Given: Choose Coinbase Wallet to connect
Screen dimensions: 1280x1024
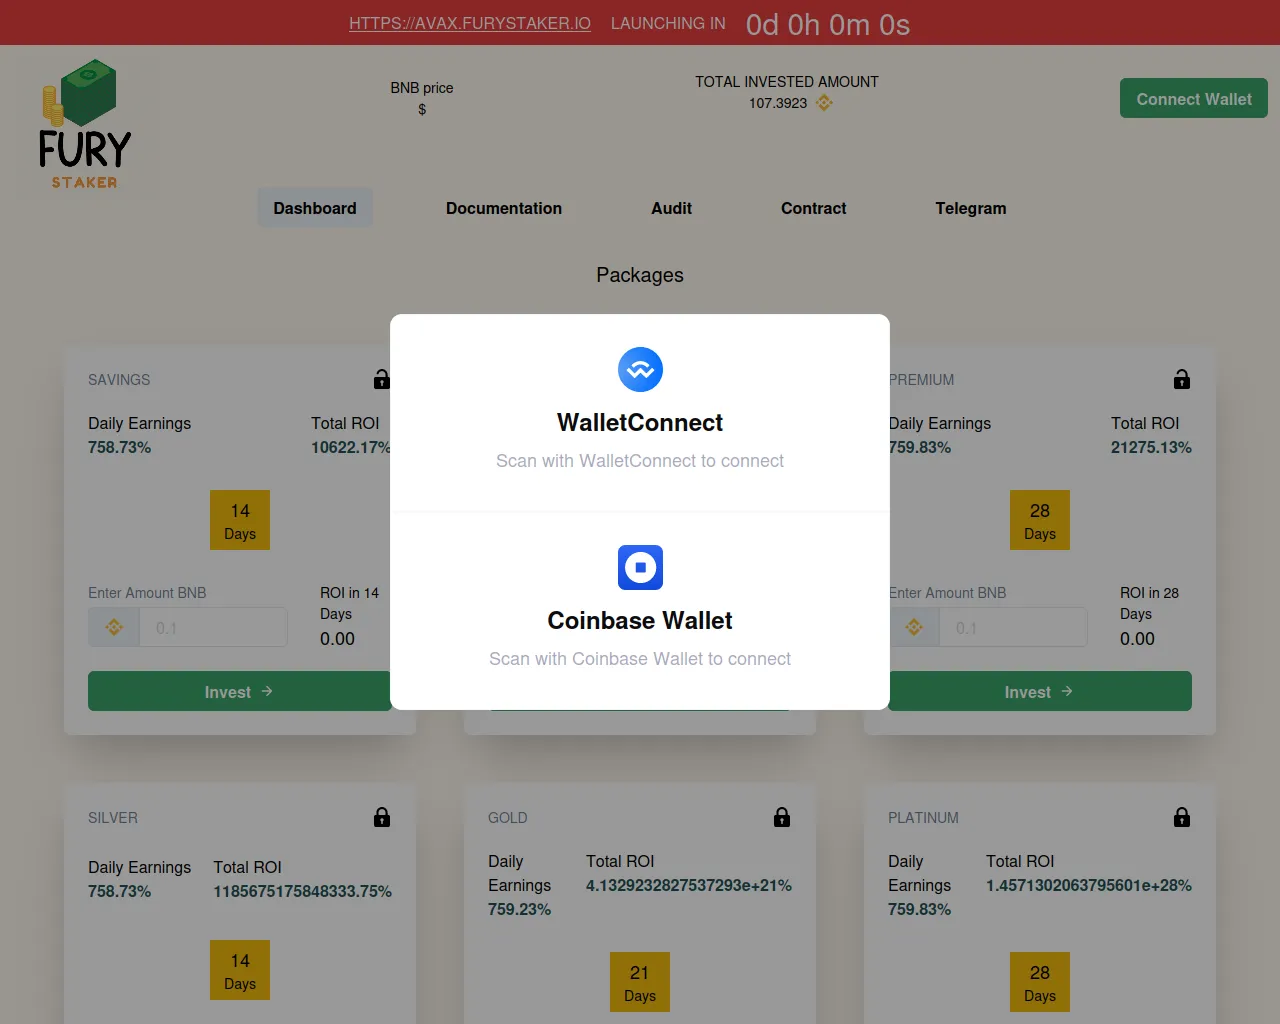Looking at the screenshot, I should 640,611.
